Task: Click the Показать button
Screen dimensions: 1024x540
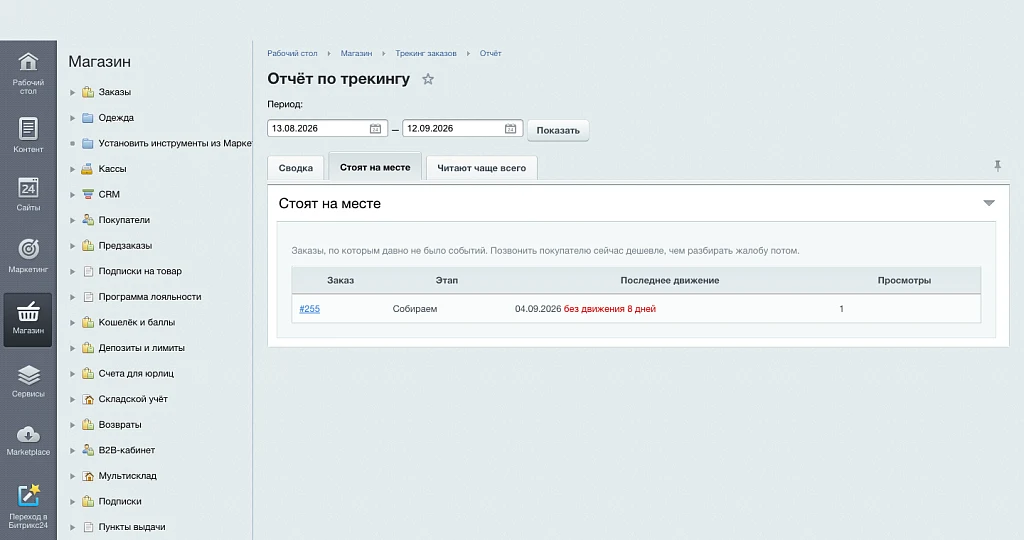Action: tap(558, 130)
